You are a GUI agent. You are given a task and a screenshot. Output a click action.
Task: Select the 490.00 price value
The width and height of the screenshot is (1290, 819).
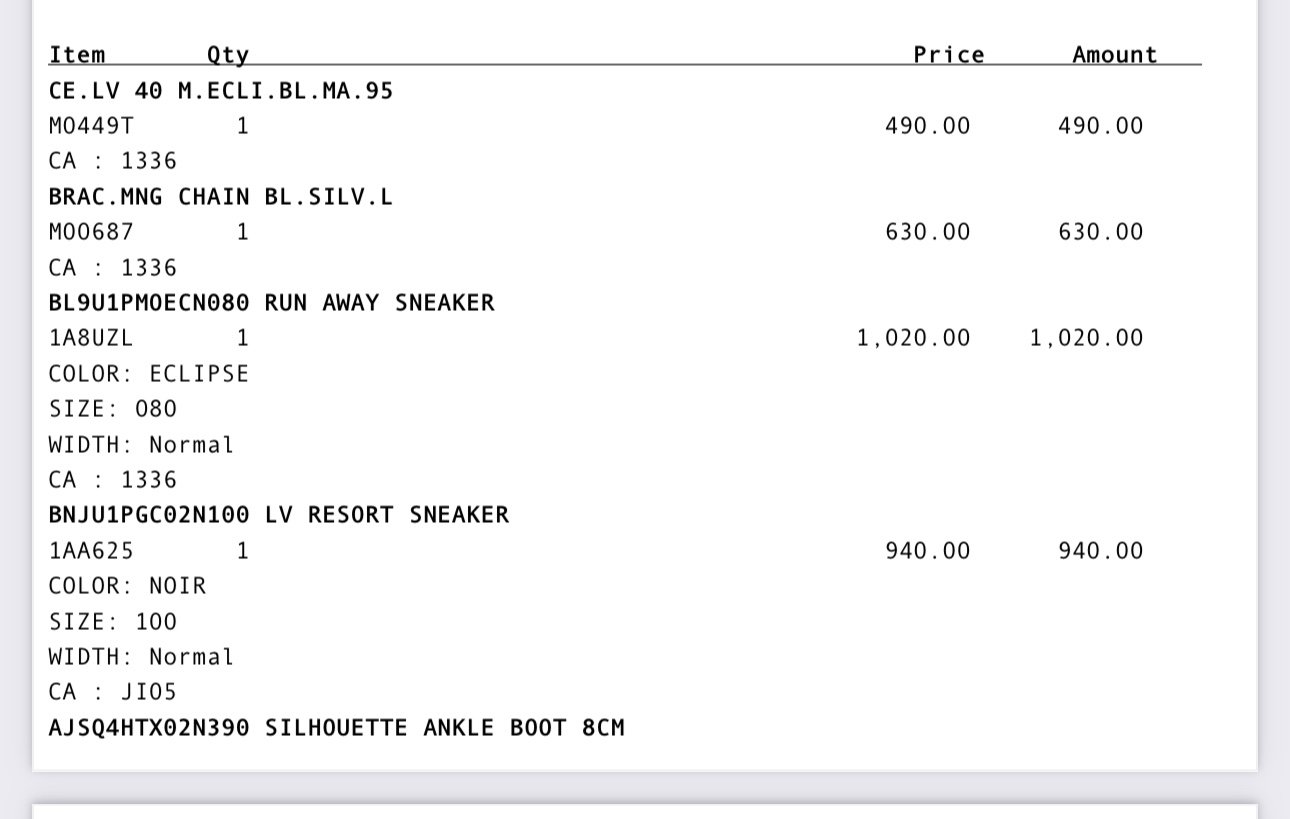[928, 126]
